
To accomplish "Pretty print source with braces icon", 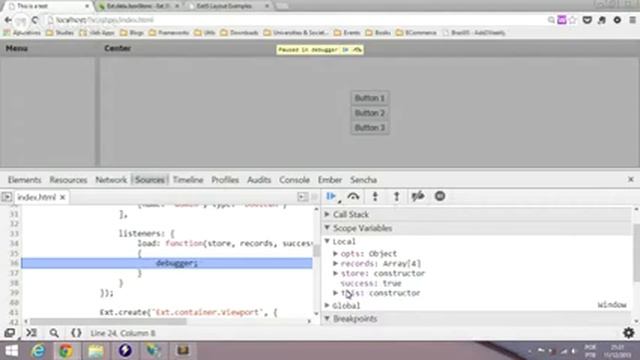I will coord(76,333).
